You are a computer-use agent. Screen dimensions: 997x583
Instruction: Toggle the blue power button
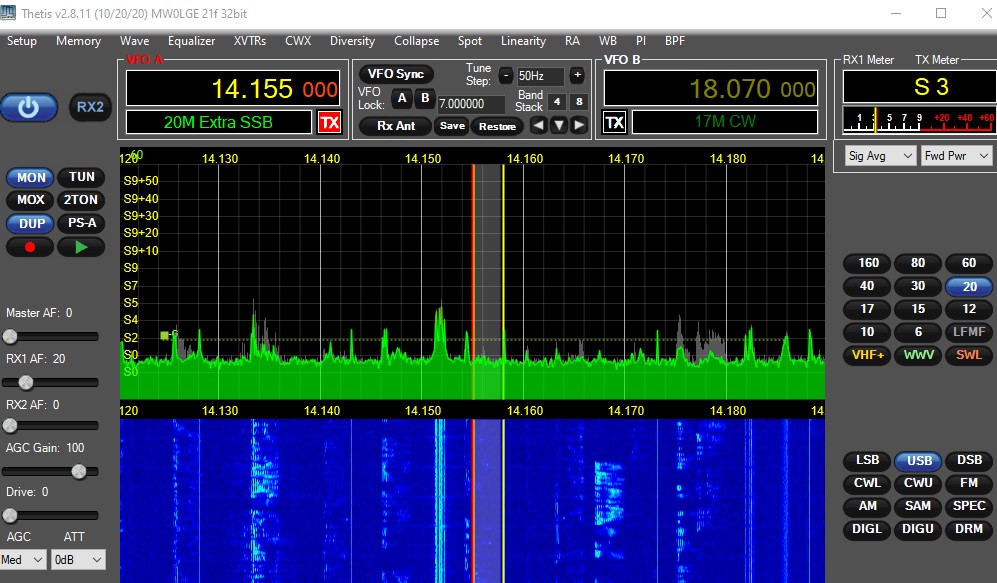click(x=29, y=107)
